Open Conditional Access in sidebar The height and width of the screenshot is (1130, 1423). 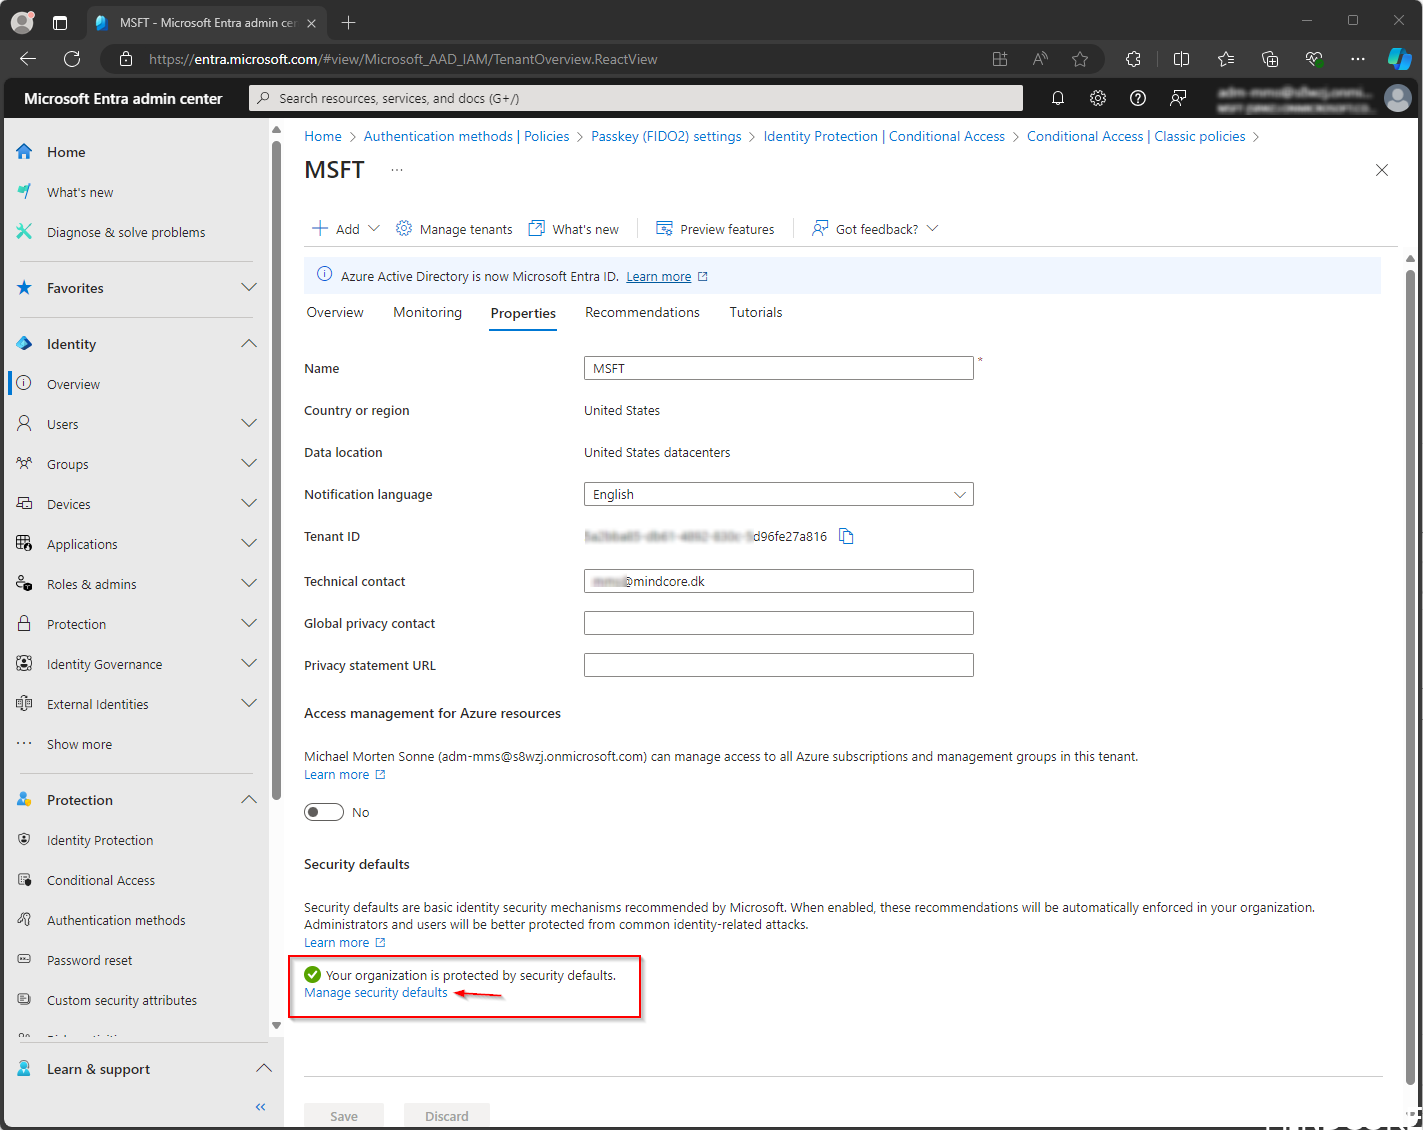101,880
